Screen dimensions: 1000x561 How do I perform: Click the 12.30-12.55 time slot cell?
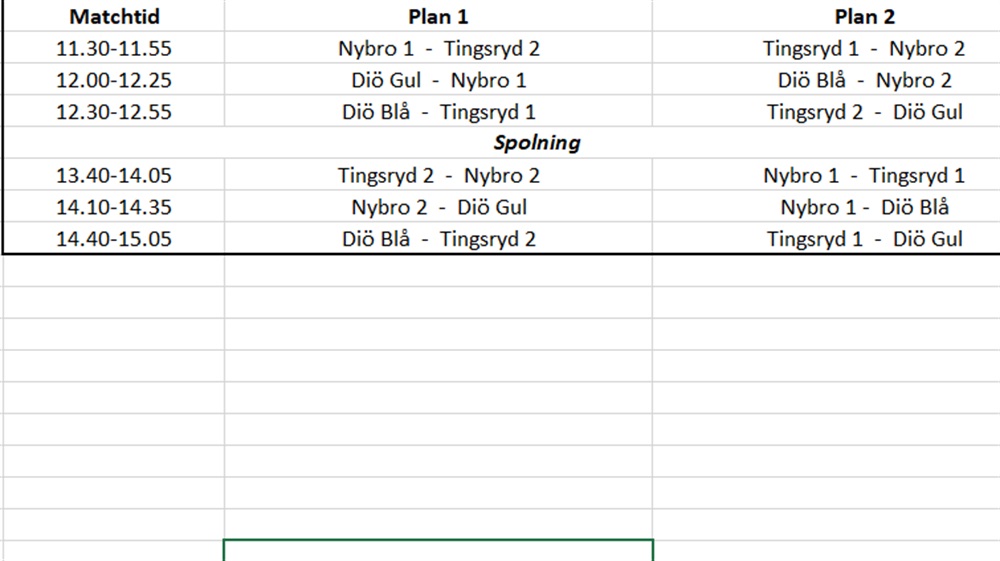[114, 112]
